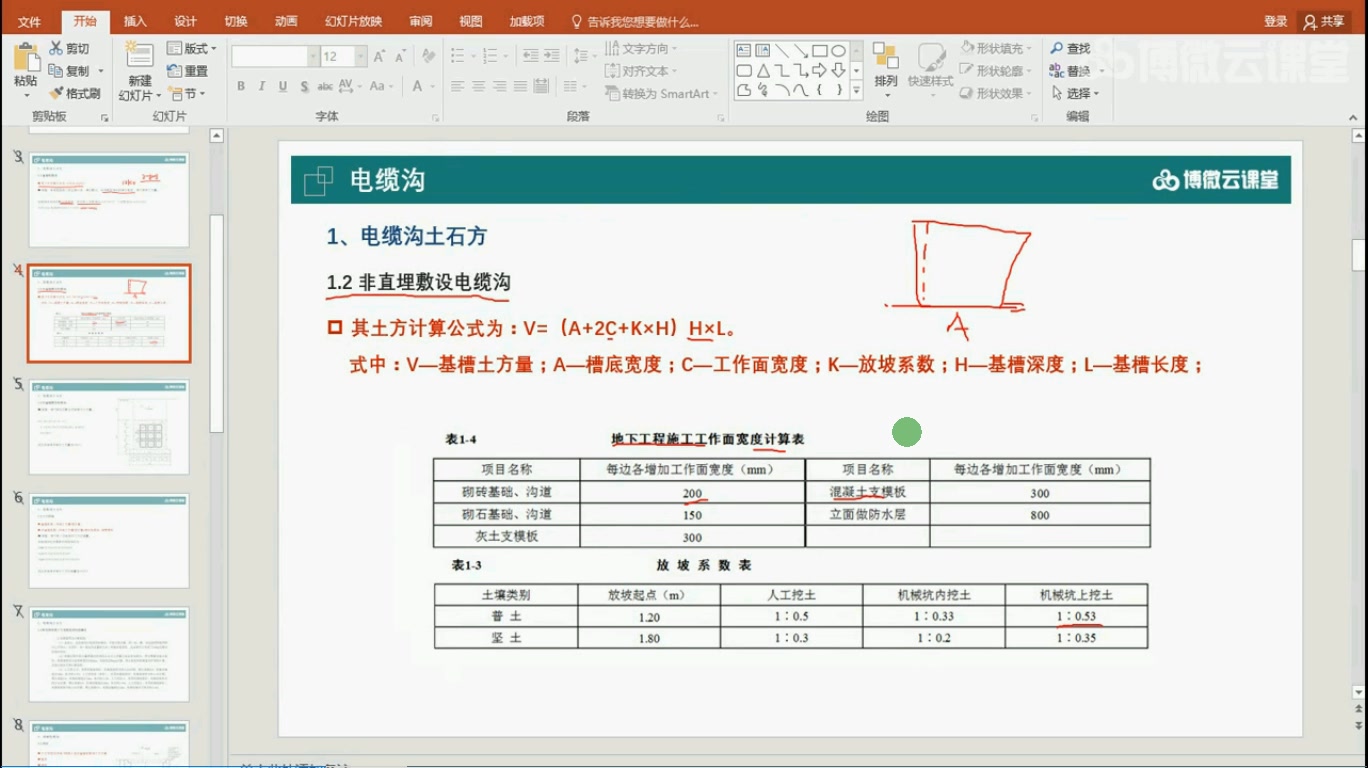
Task: Click the Copy (复制) button
Action: [69, 71]
